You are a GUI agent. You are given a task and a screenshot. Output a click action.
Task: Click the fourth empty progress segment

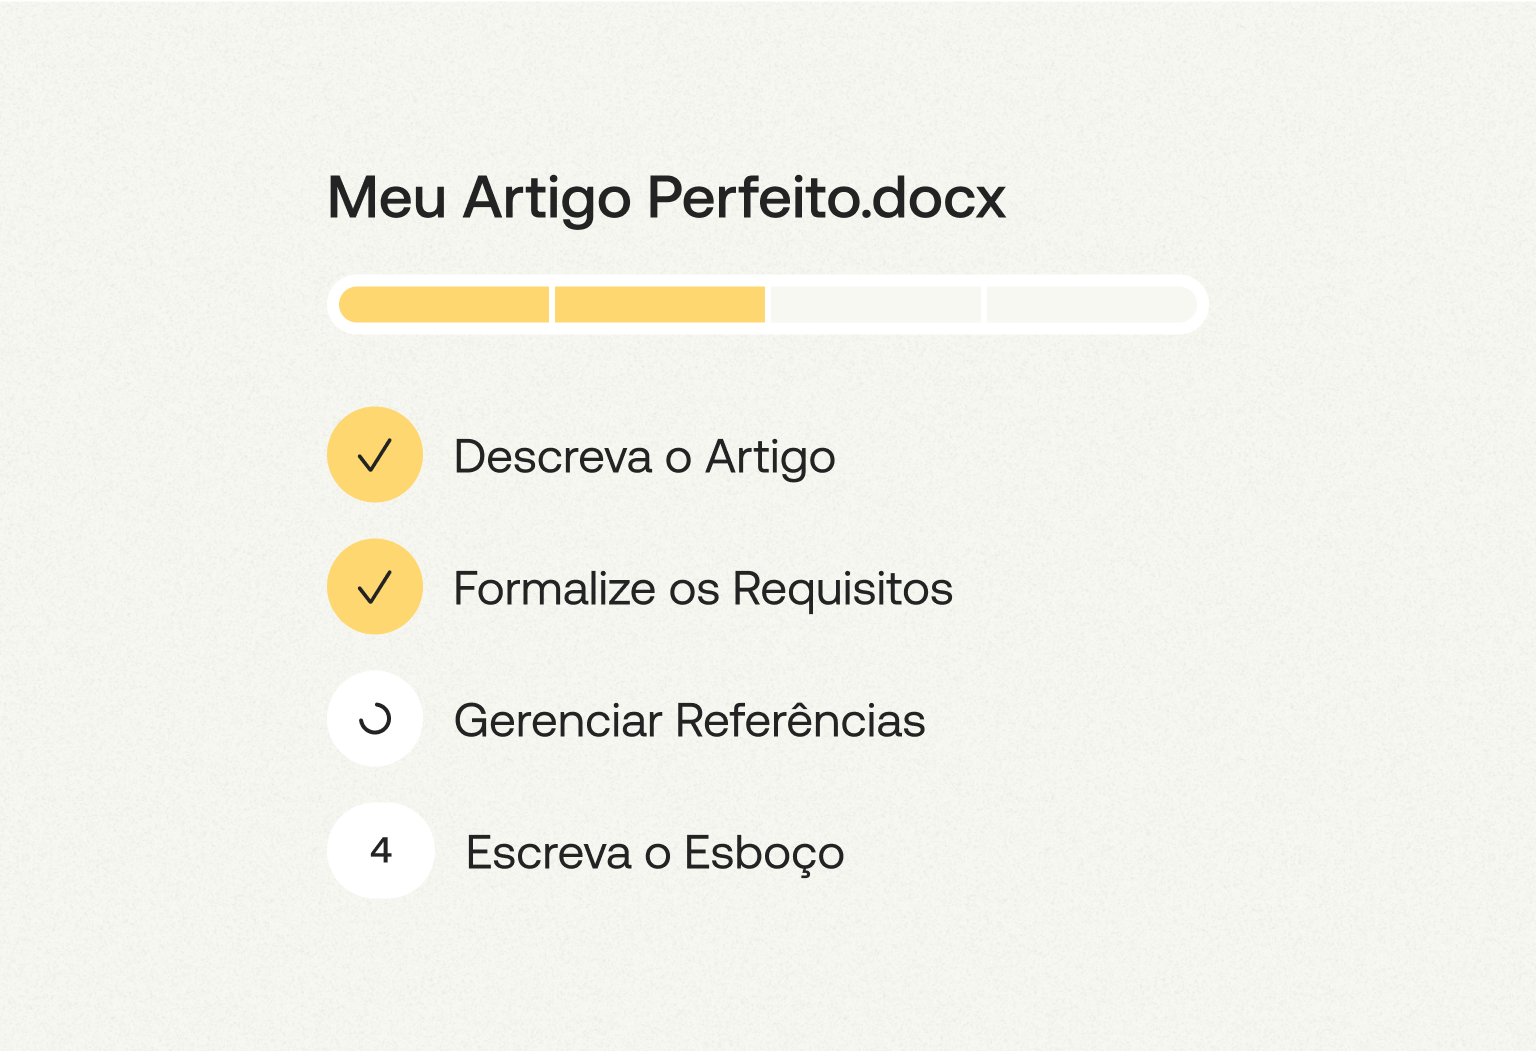tap(1092, 304)
